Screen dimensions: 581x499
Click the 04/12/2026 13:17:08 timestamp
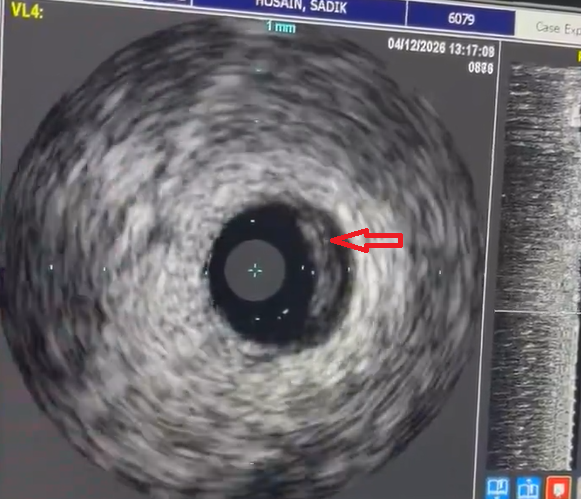coord(441,48)
